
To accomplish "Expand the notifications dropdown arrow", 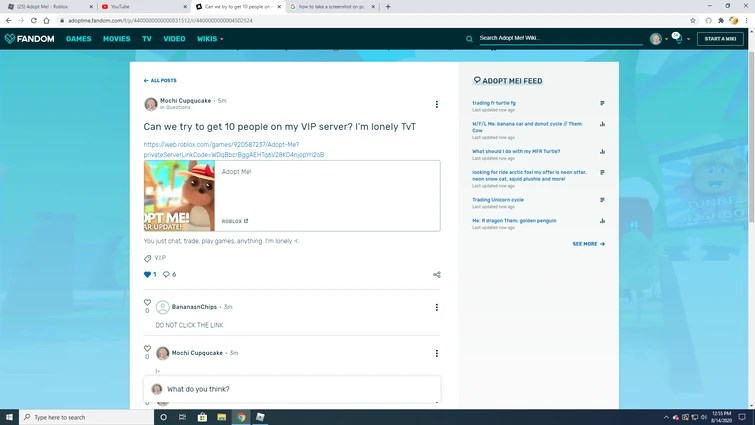I will [688, 39].
